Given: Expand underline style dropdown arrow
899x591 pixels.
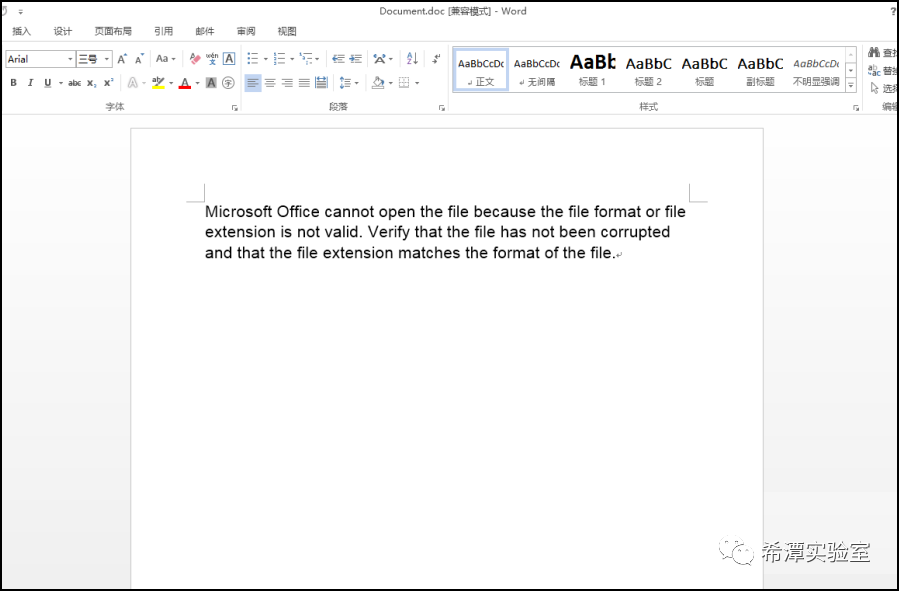Looking at the screenshot, I should (x=60, y=83).
